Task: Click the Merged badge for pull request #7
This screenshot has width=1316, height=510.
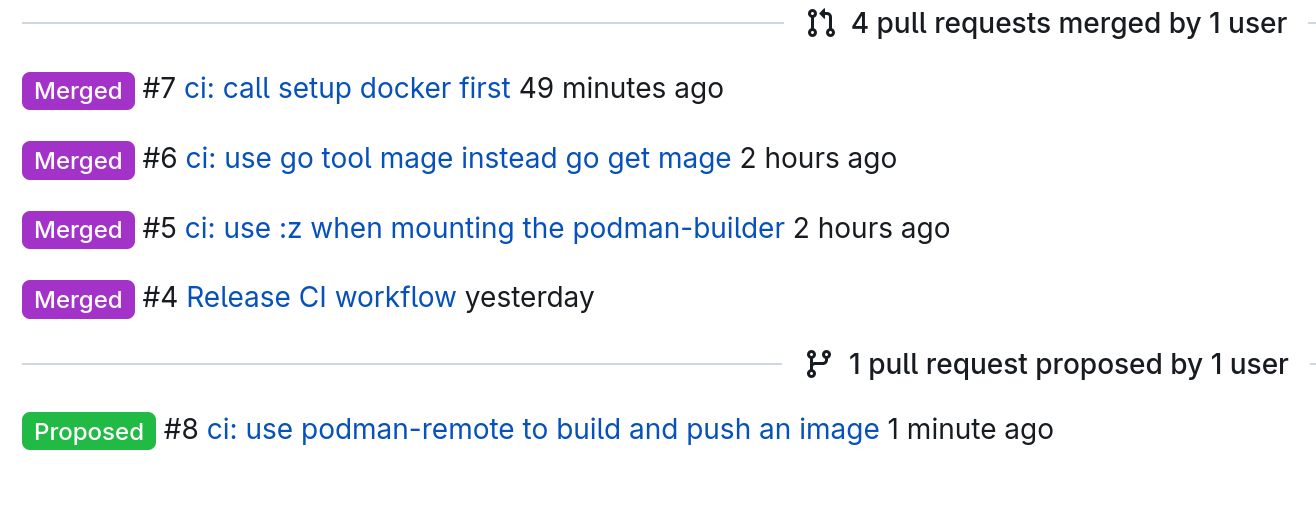Action: point(78,90)
